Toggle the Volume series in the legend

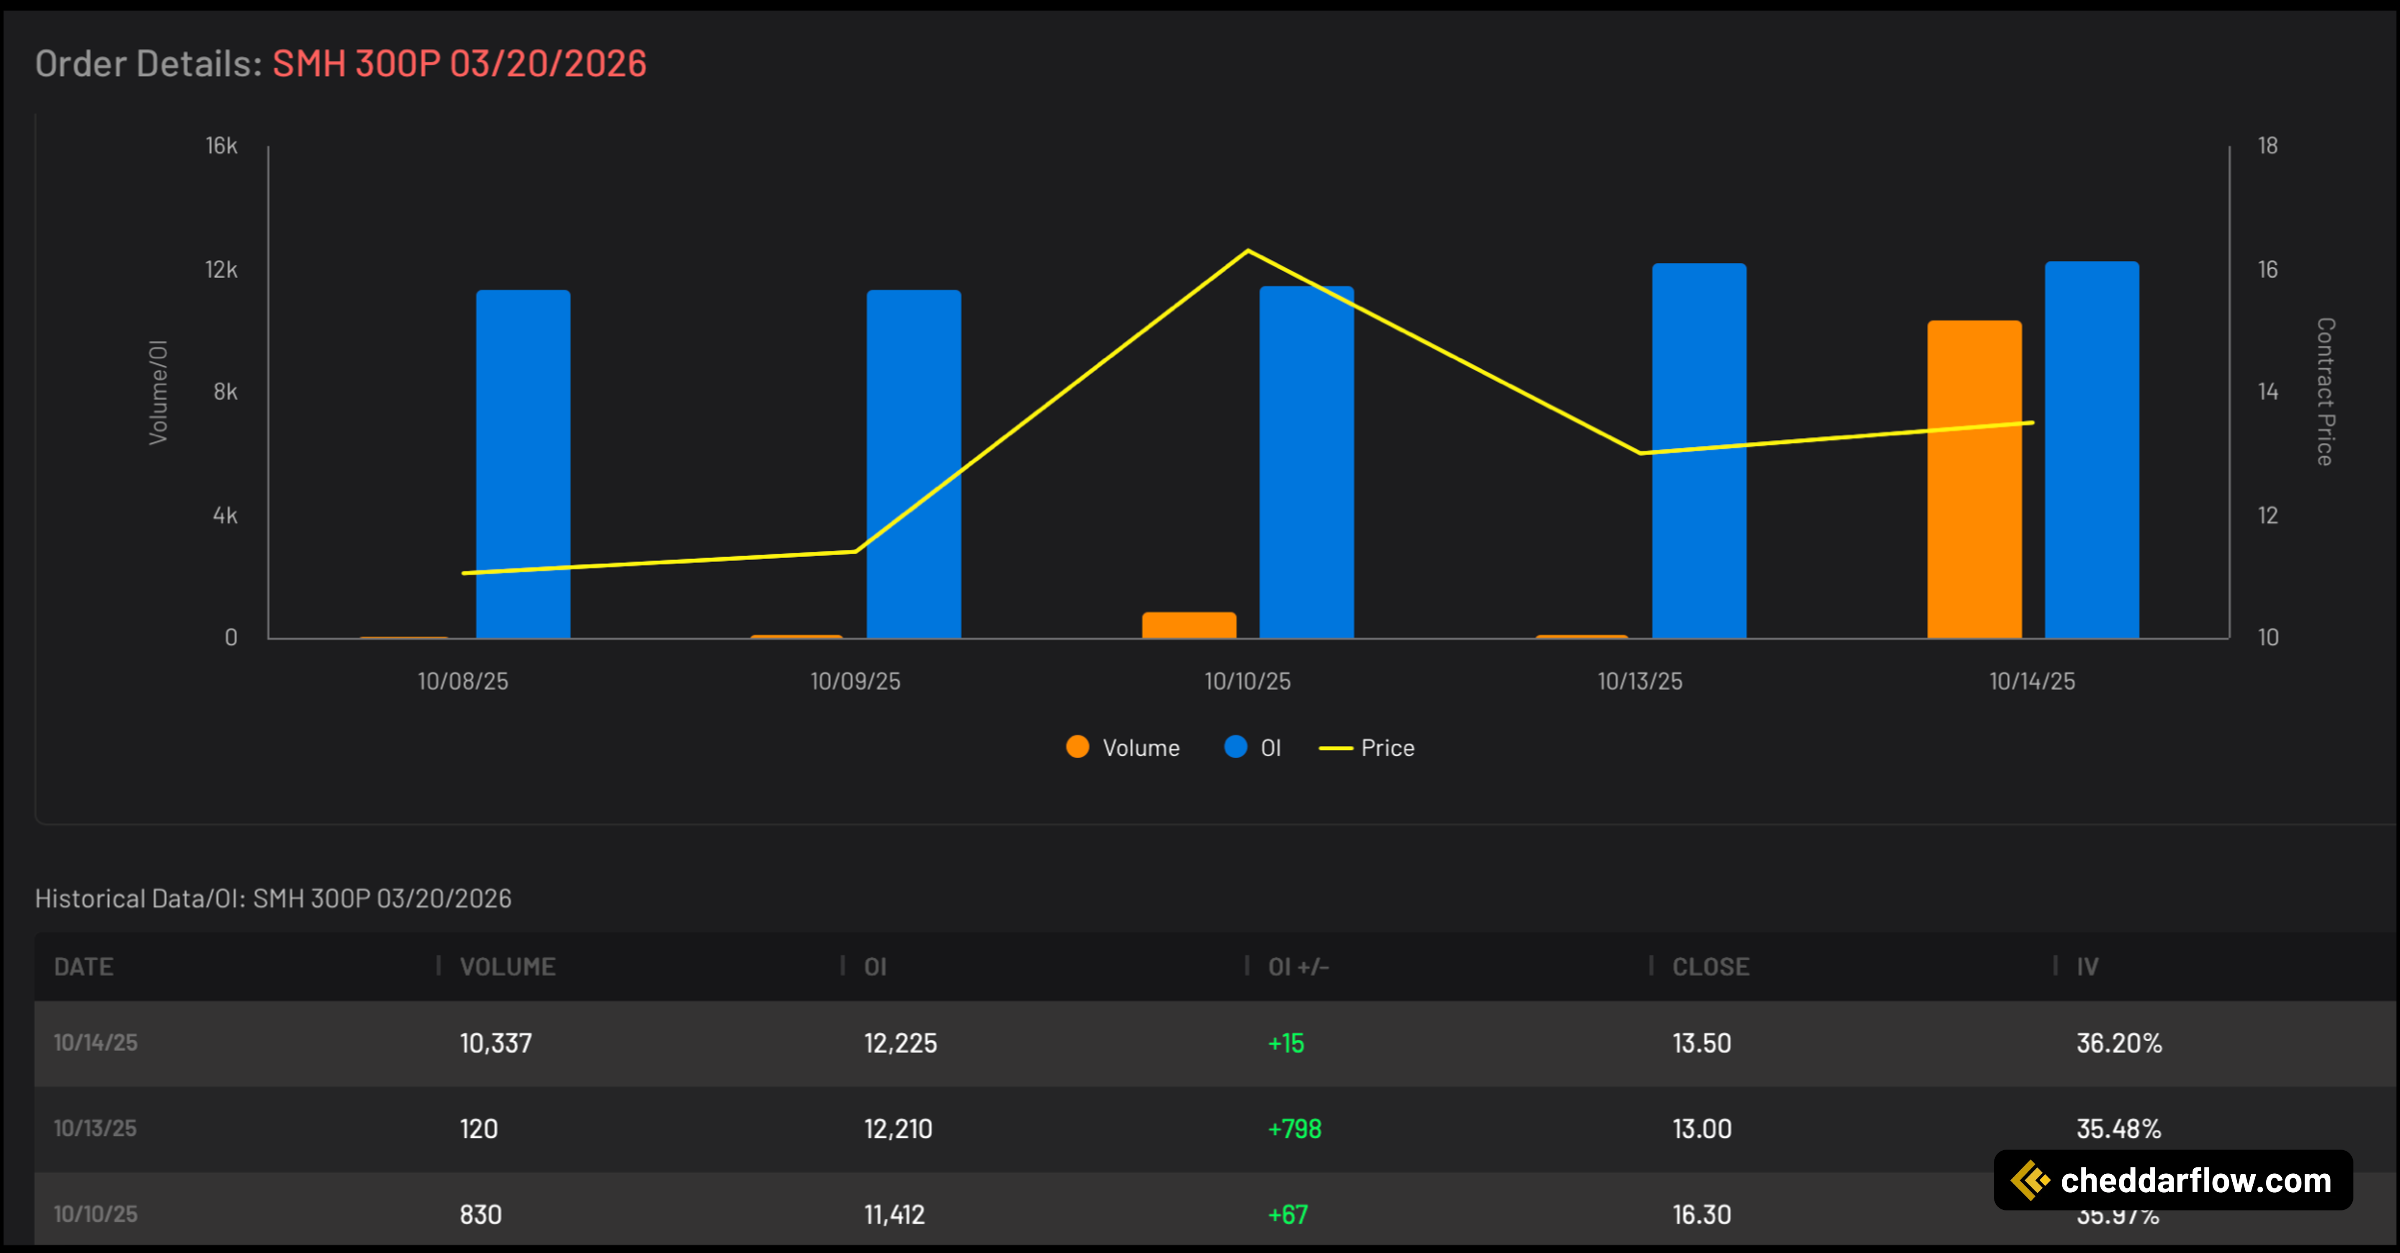point(1122,748)
